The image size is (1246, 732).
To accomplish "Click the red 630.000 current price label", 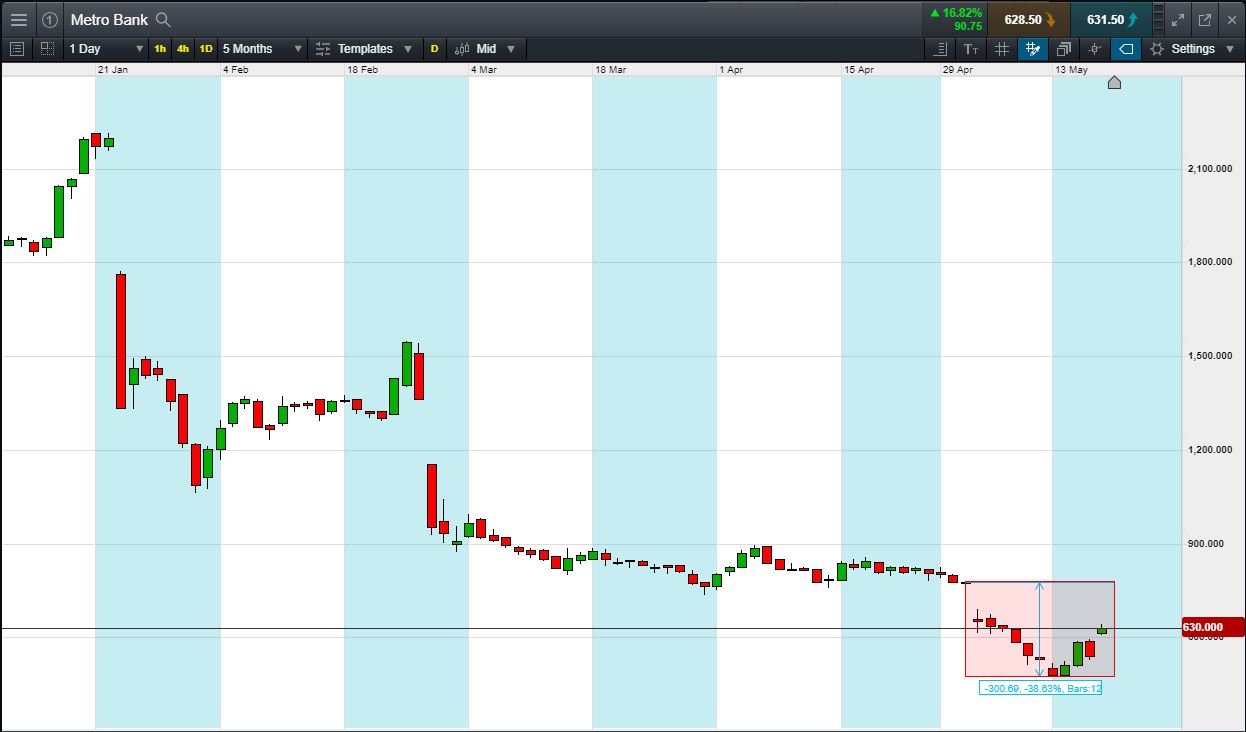I will click(1212, 628).
